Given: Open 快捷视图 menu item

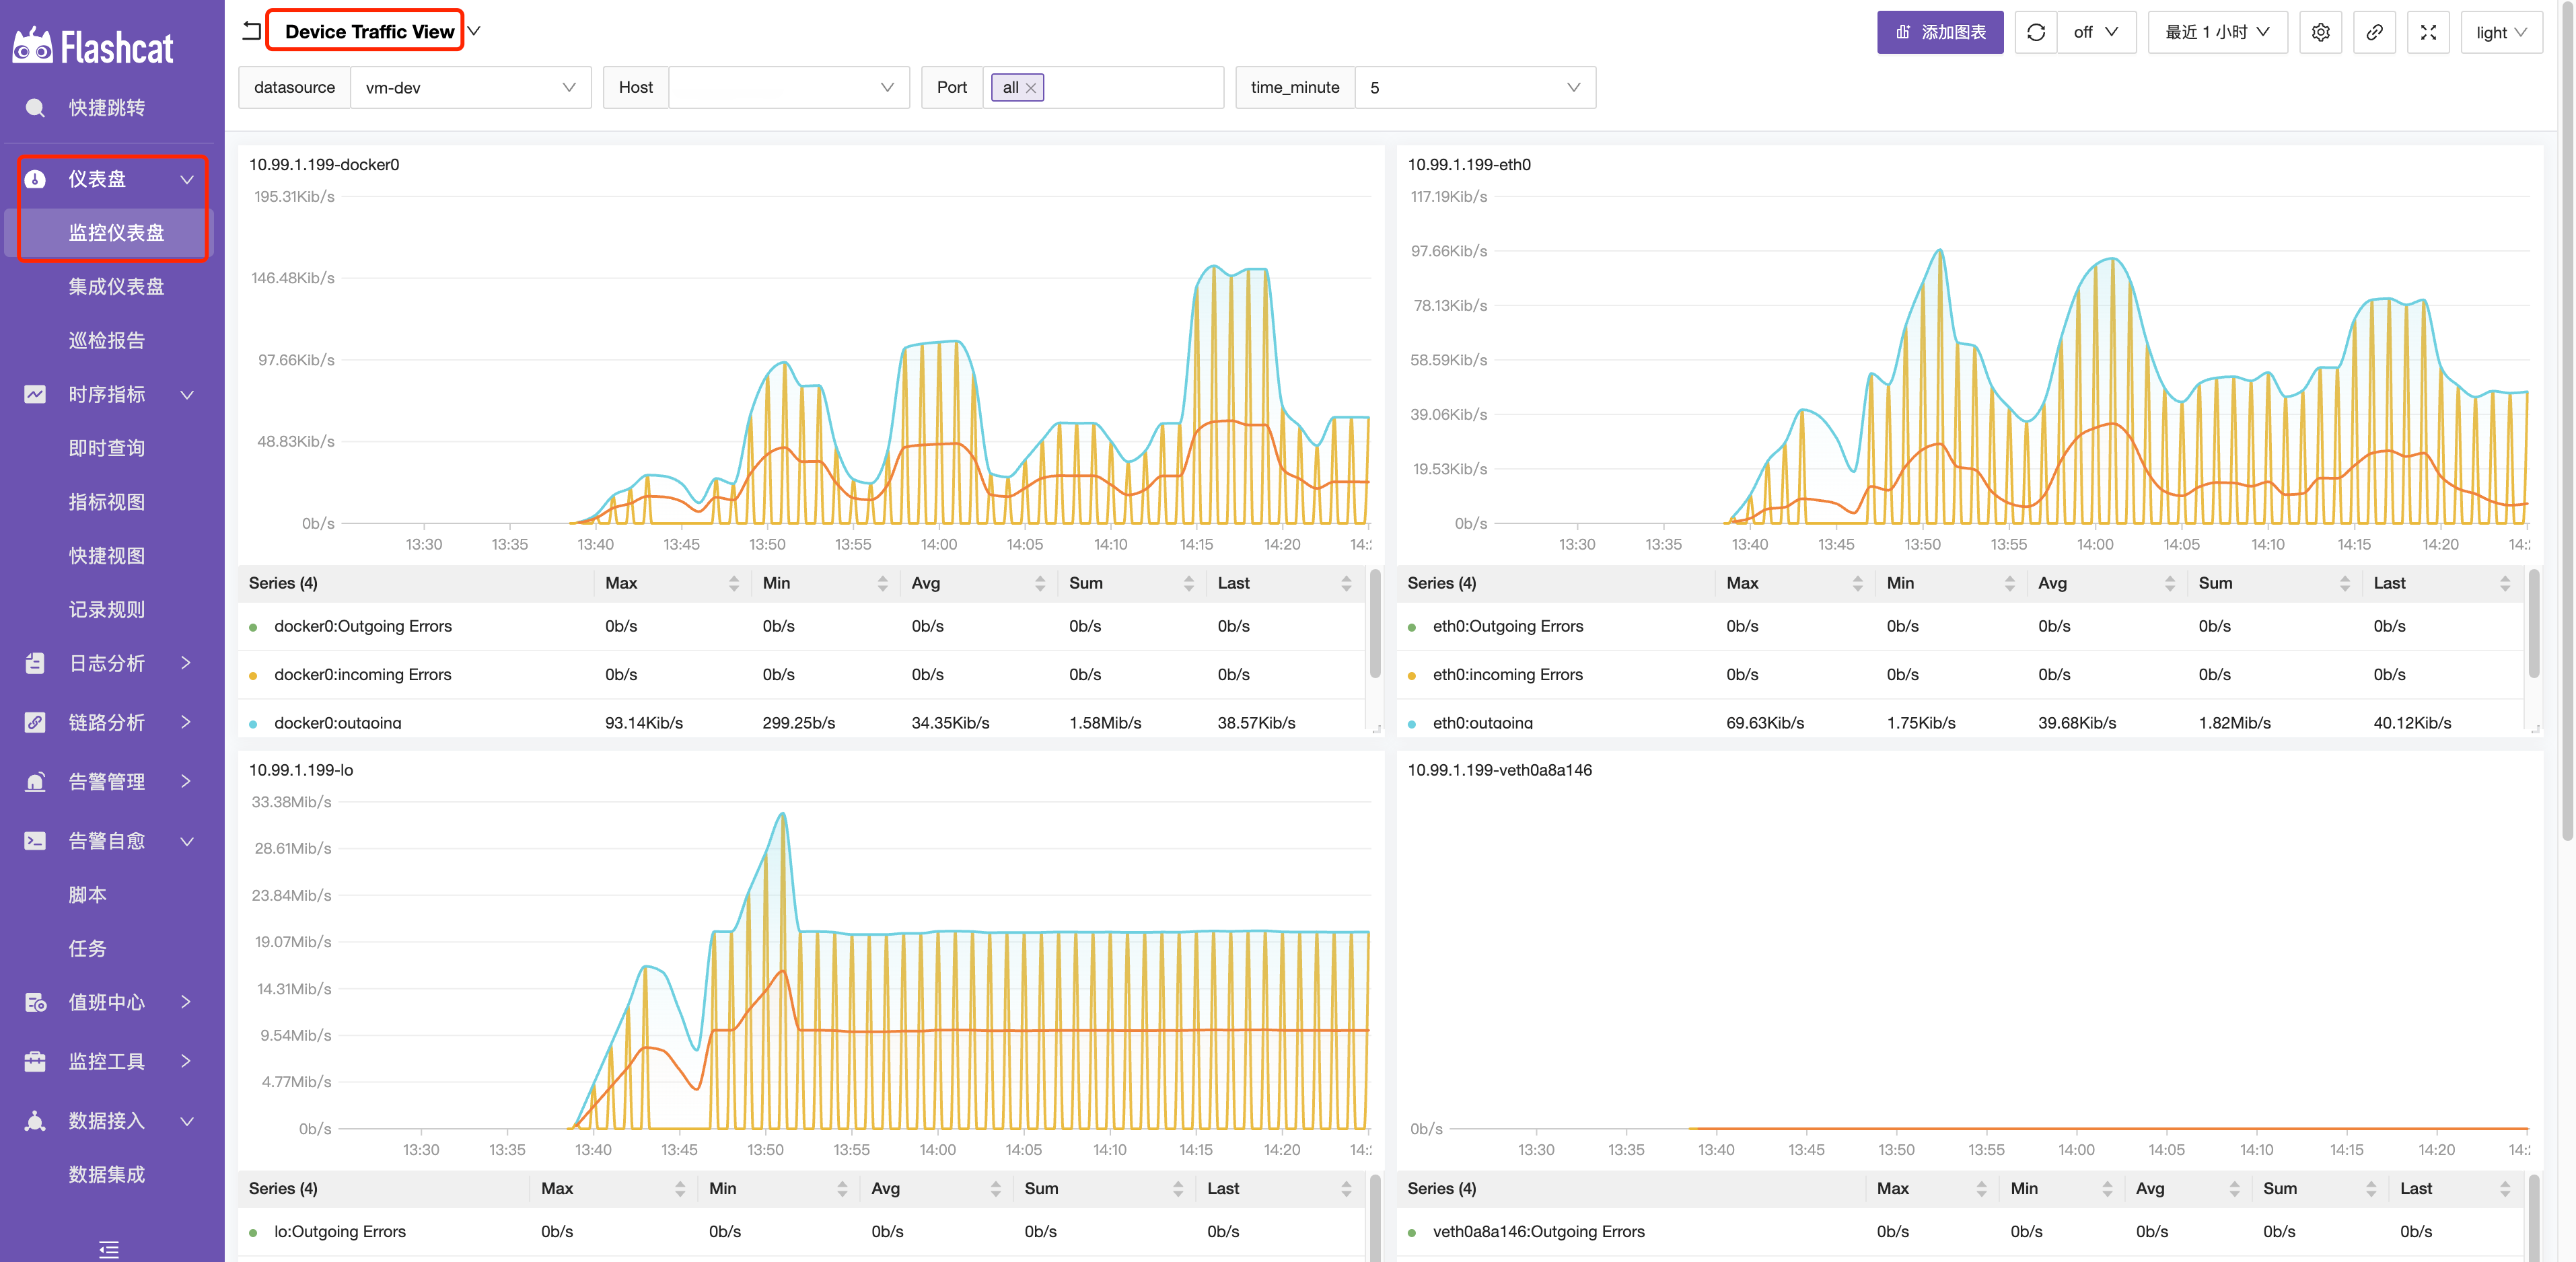Looking at the screenshot, I should 107,555.
